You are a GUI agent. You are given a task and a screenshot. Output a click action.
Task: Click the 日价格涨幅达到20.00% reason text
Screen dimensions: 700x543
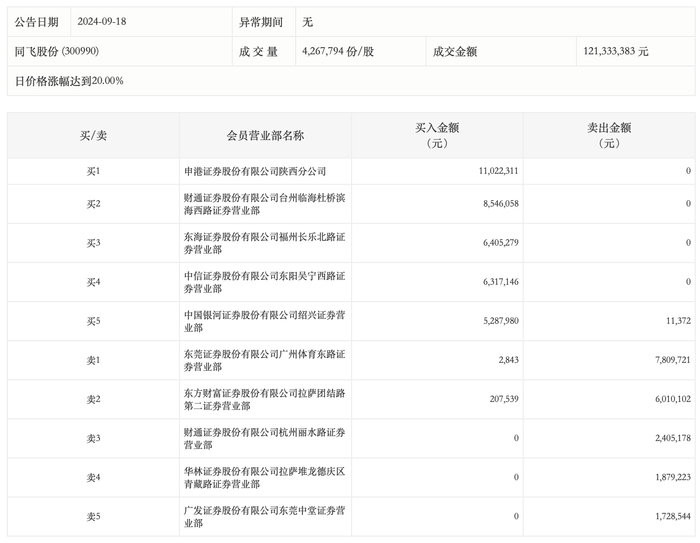69,81
